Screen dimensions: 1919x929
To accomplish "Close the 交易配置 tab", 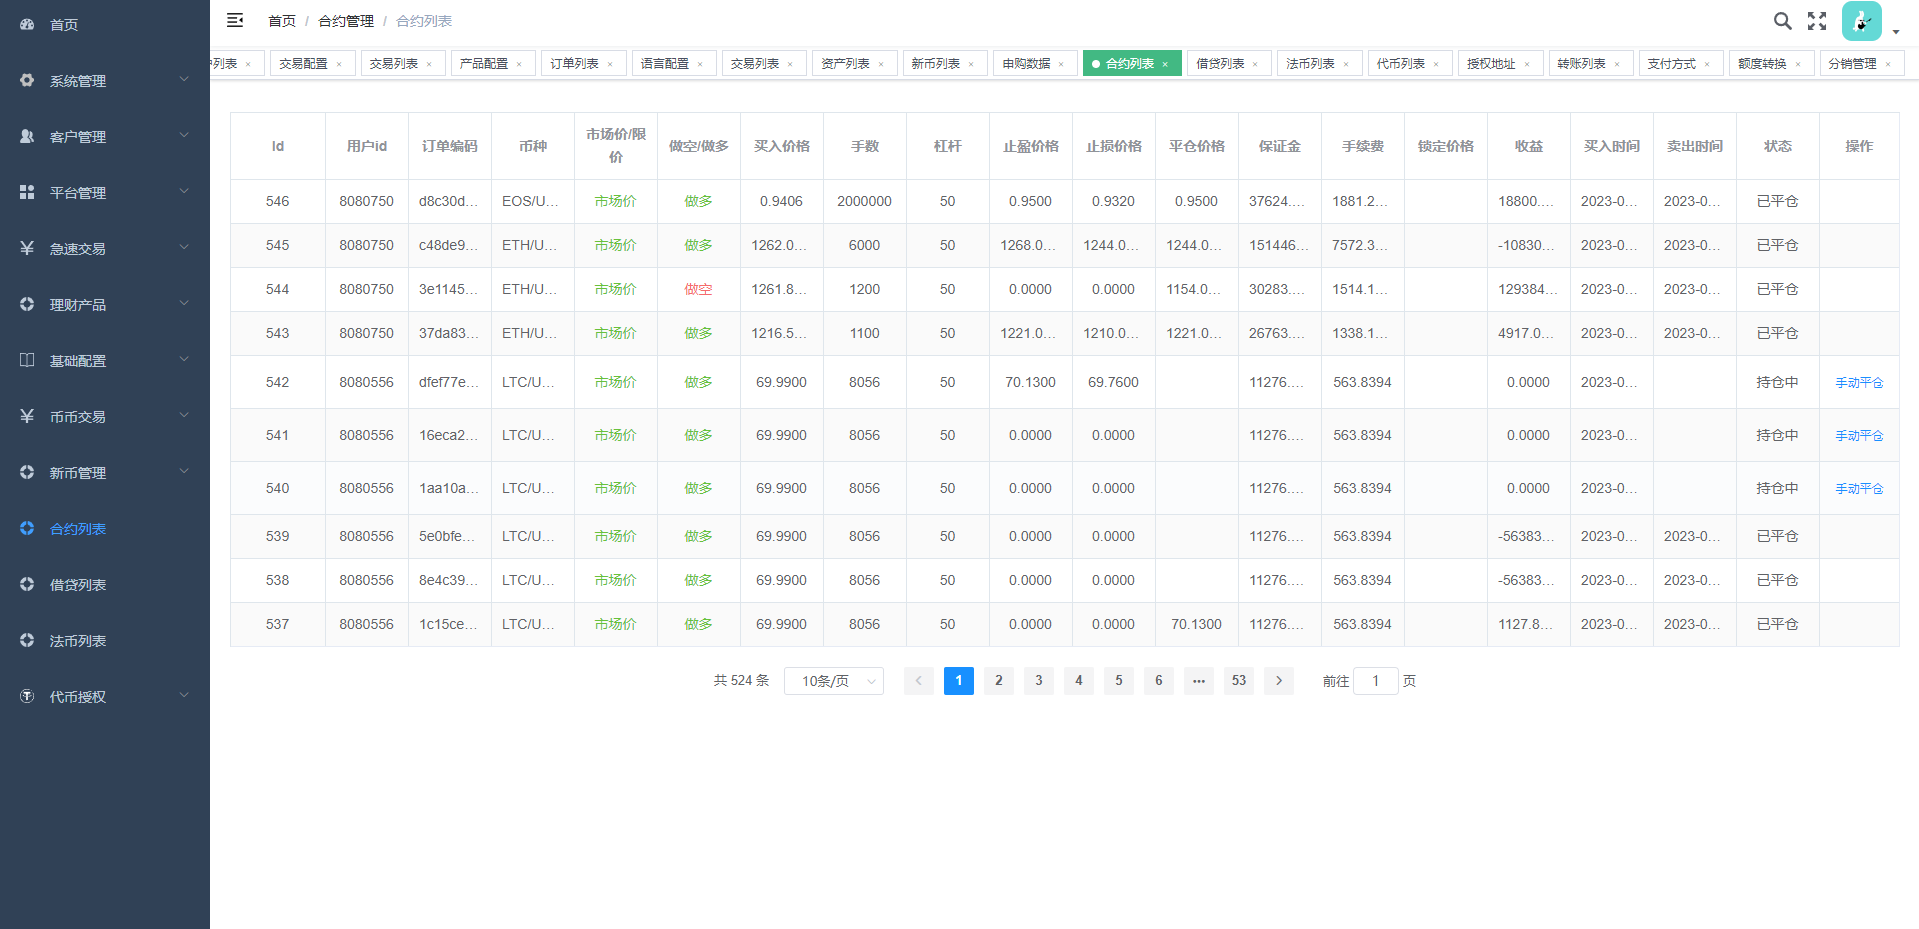I will tap(339, 64).
